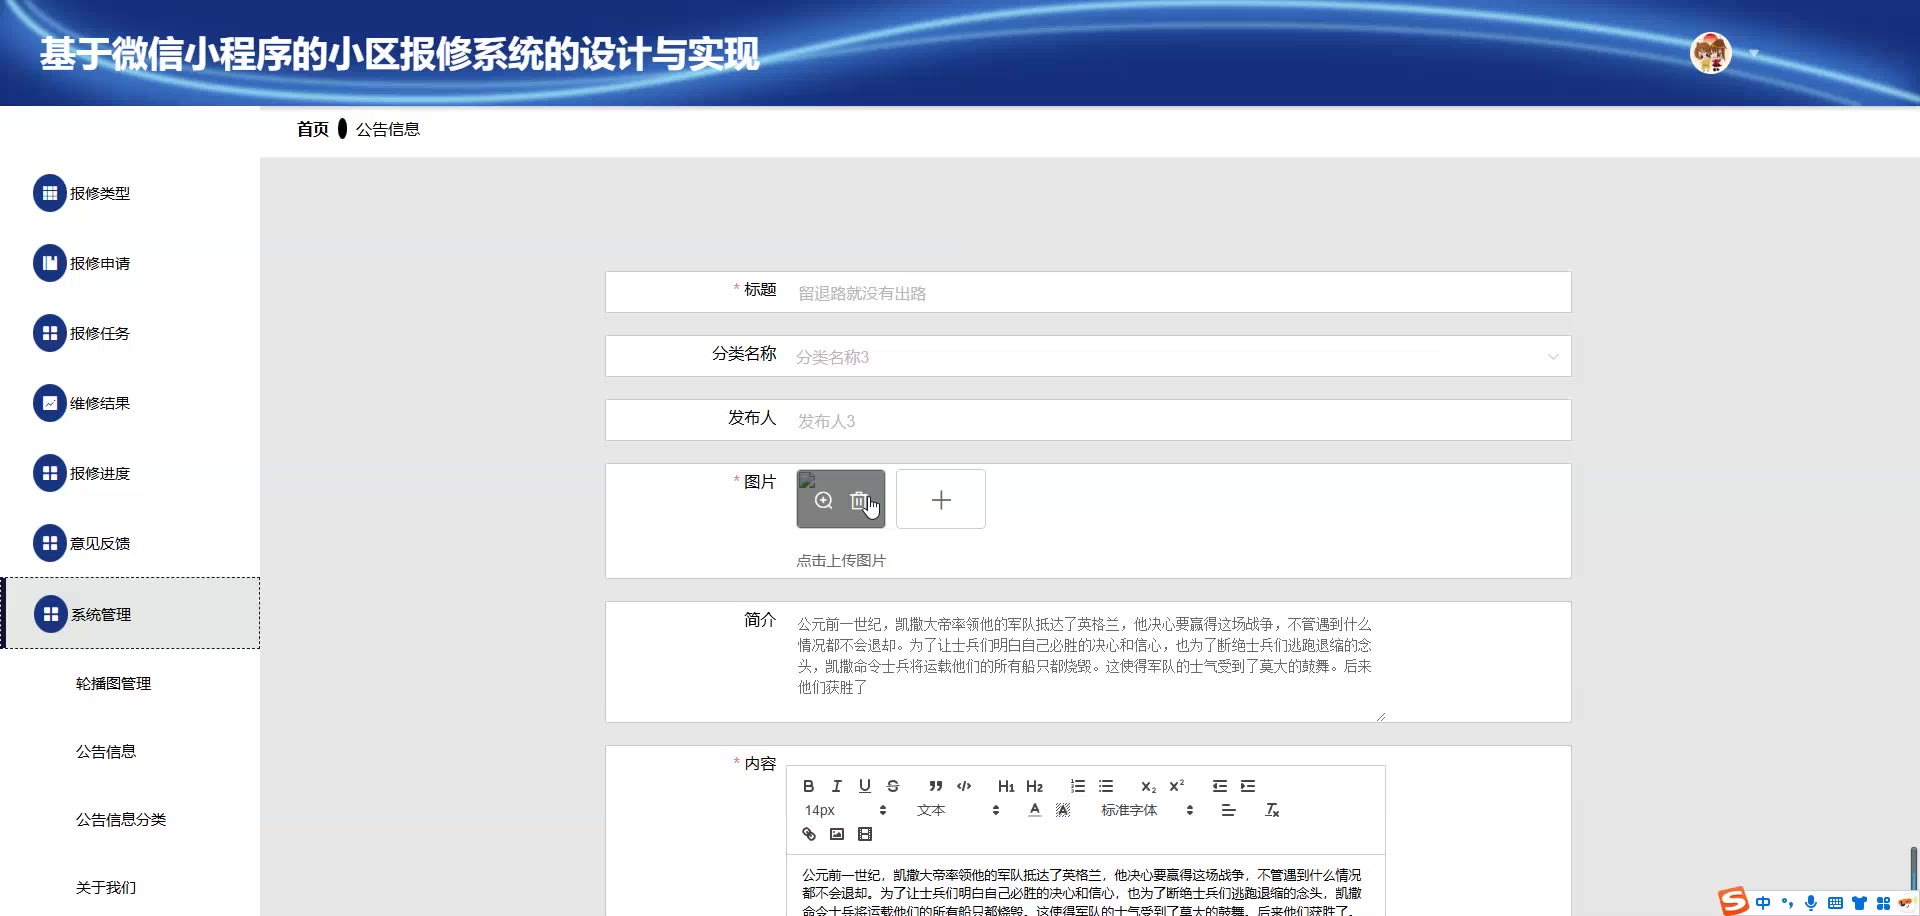Screen dimensions: 1920x916
Task: Toggle bold formatting
Action: pyautogui.click(x=809, y=786)
